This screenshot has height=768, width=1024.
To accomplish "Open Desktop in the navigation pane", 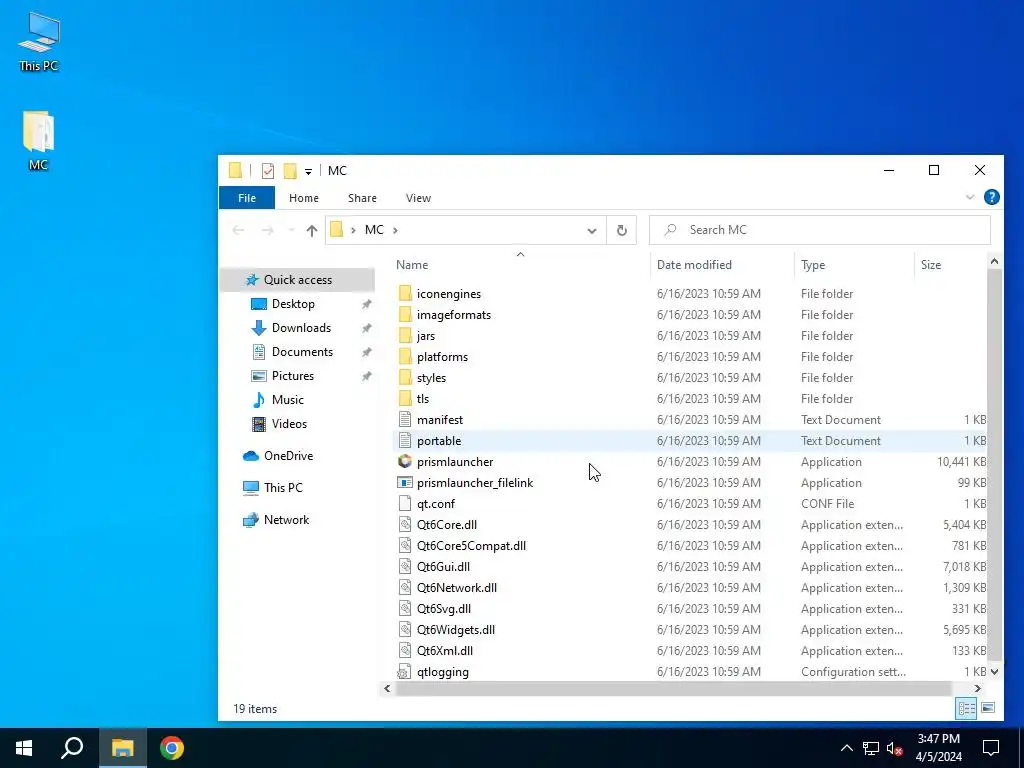I will [293, 304].
